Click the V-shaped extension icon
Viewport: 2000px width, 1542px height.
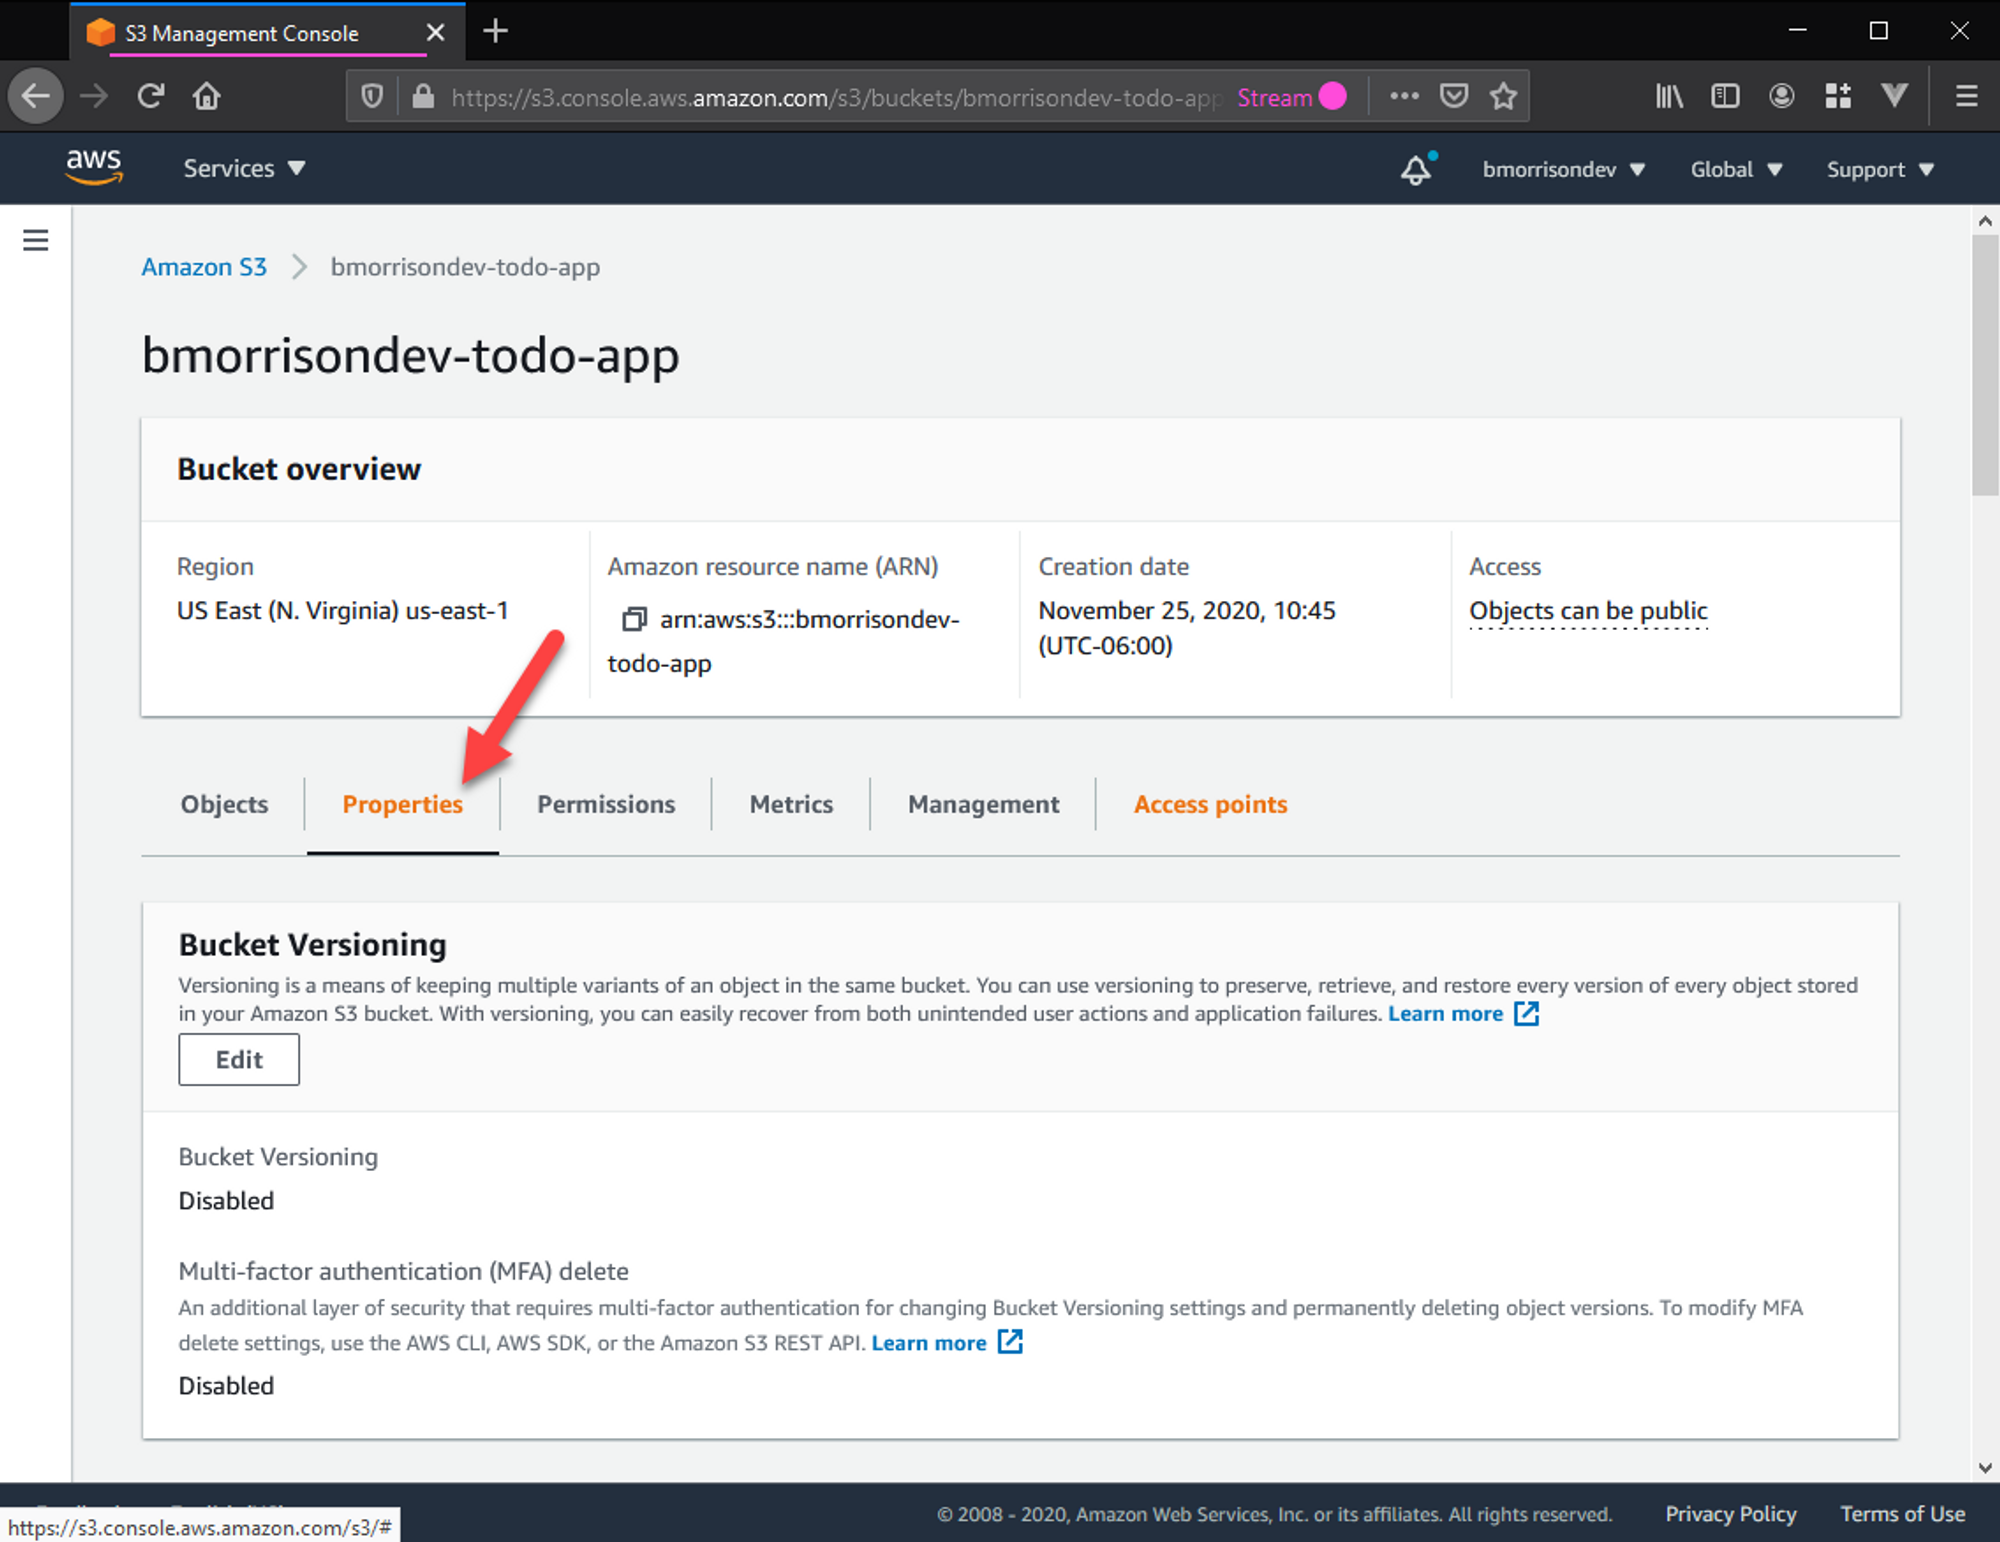1894,96
